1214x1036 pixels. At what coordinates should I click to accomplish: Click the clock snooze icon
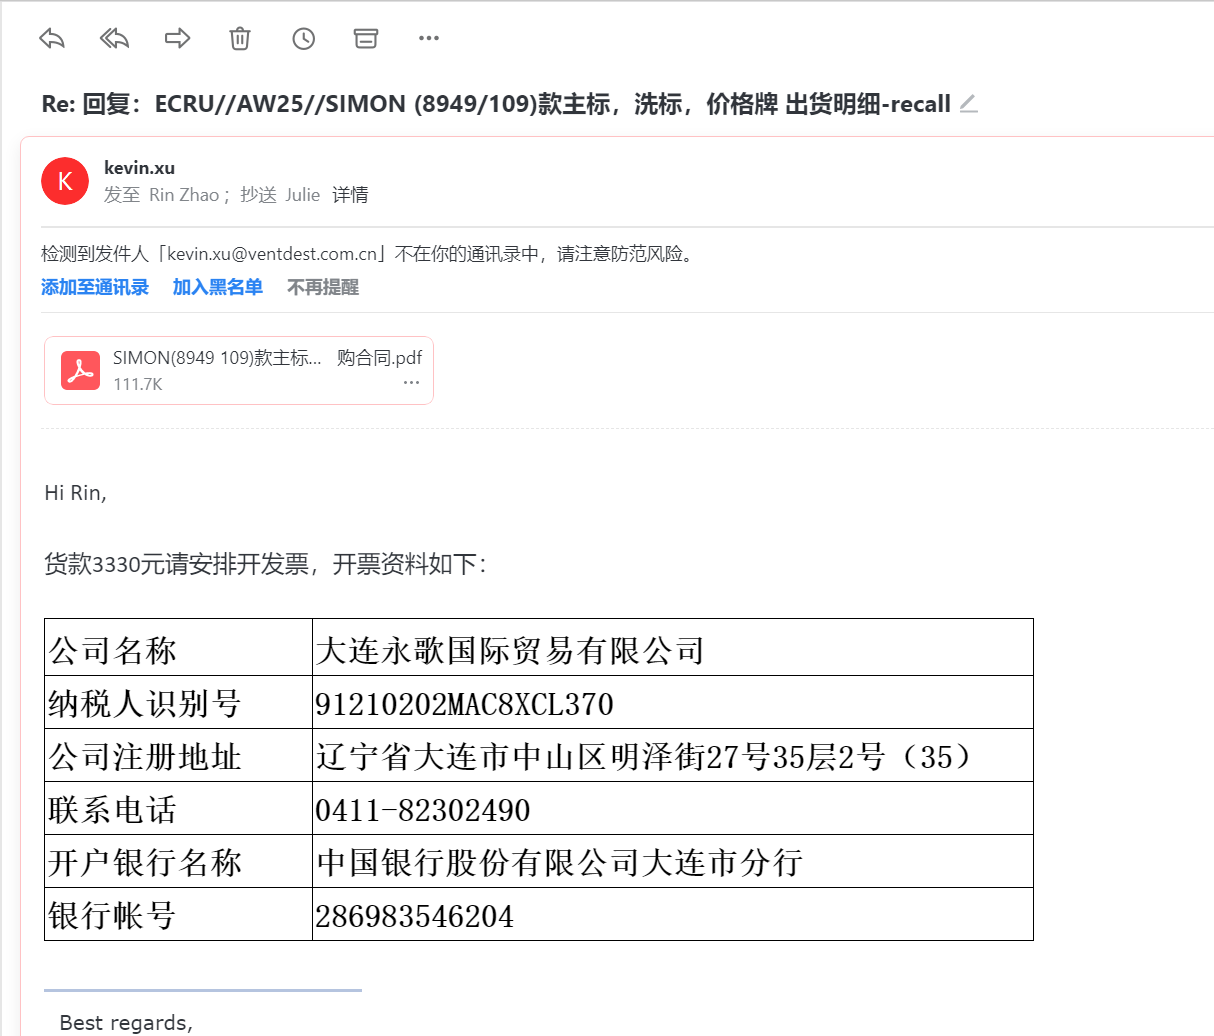(x=303, y=39)
